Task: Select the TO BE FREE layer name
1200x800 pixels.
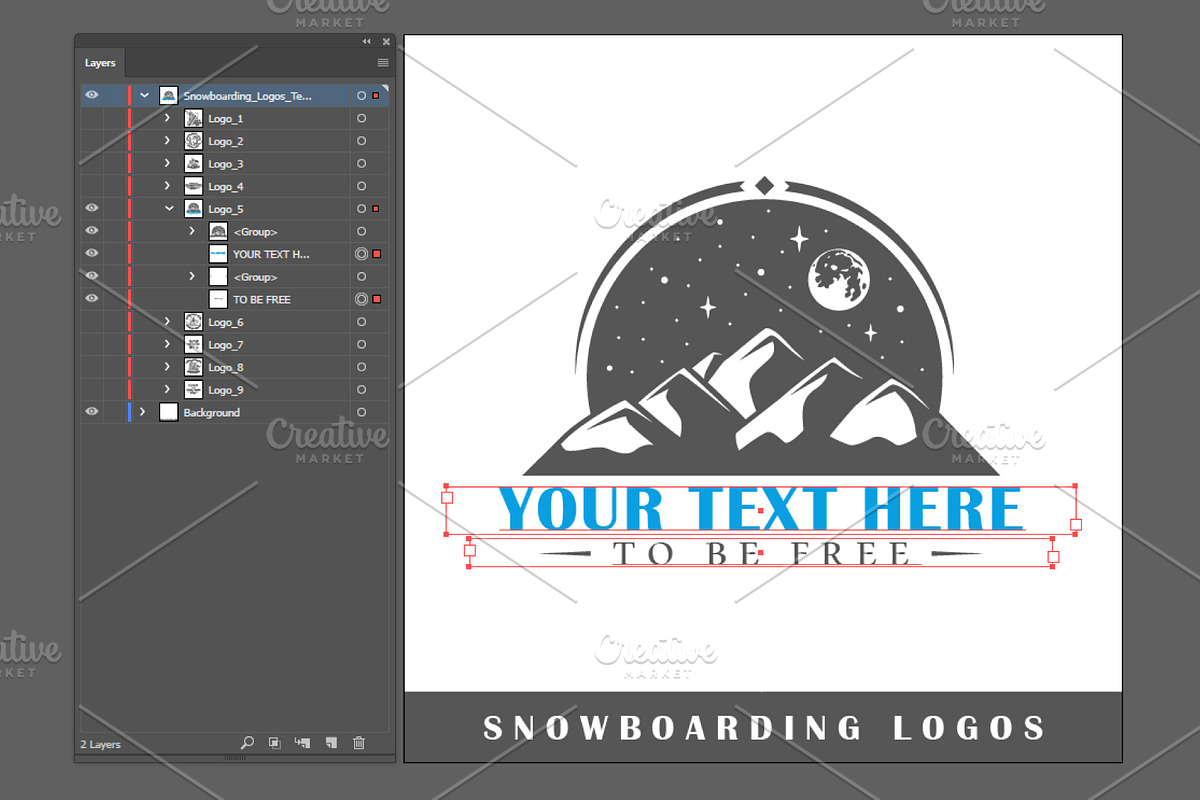Action: tap(262, 299)
